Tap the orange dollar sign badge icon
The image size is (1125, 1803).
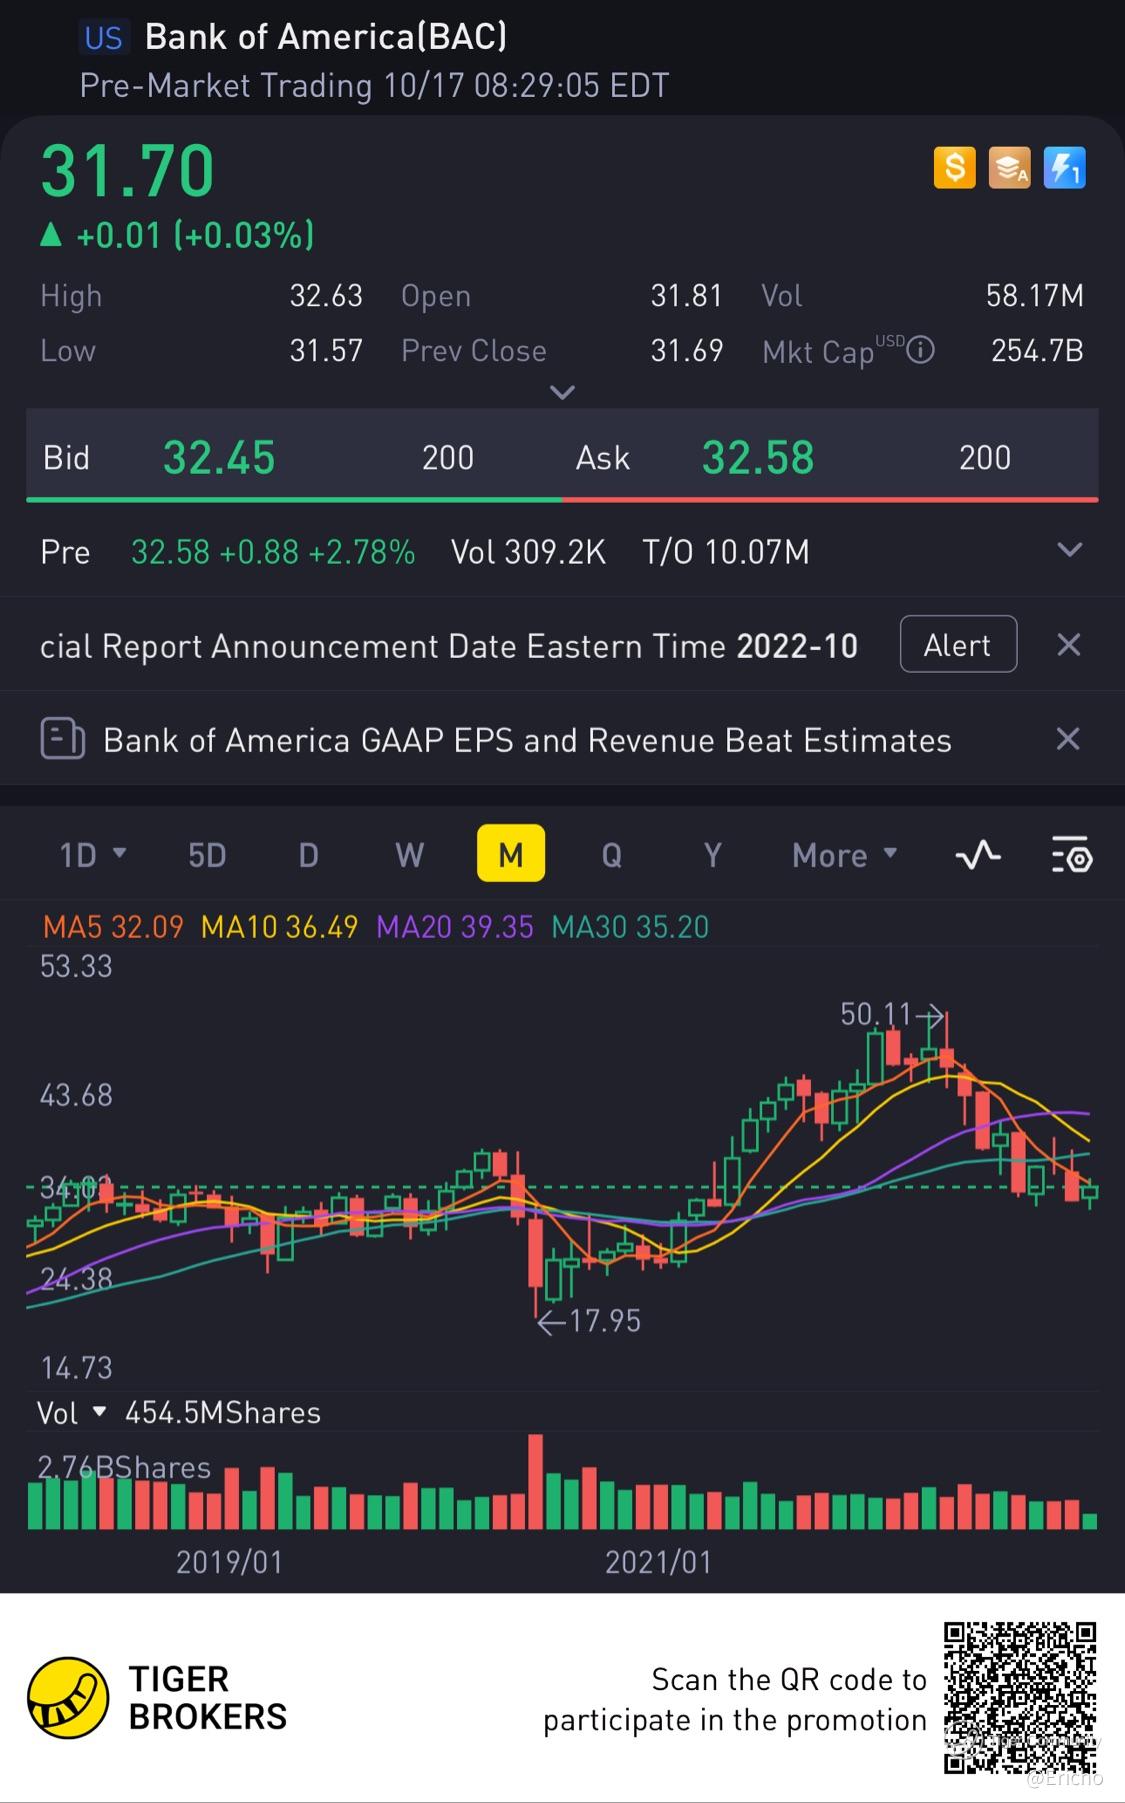point(954,168)
